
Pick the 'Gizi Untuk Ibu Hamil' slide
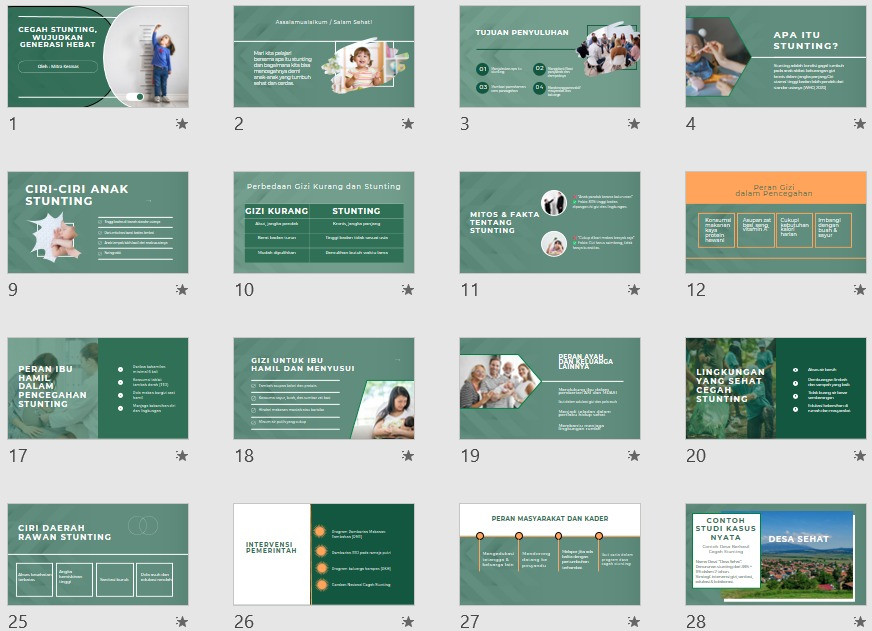[324, 388]
